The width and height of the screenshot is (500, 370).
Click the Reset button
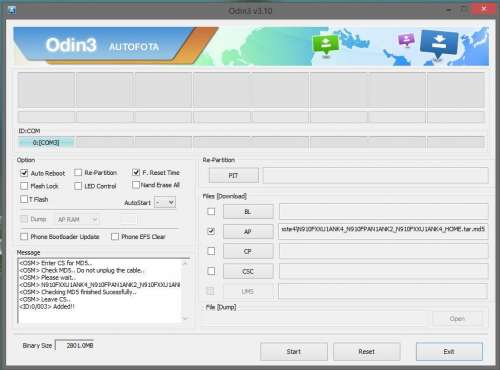366,351
